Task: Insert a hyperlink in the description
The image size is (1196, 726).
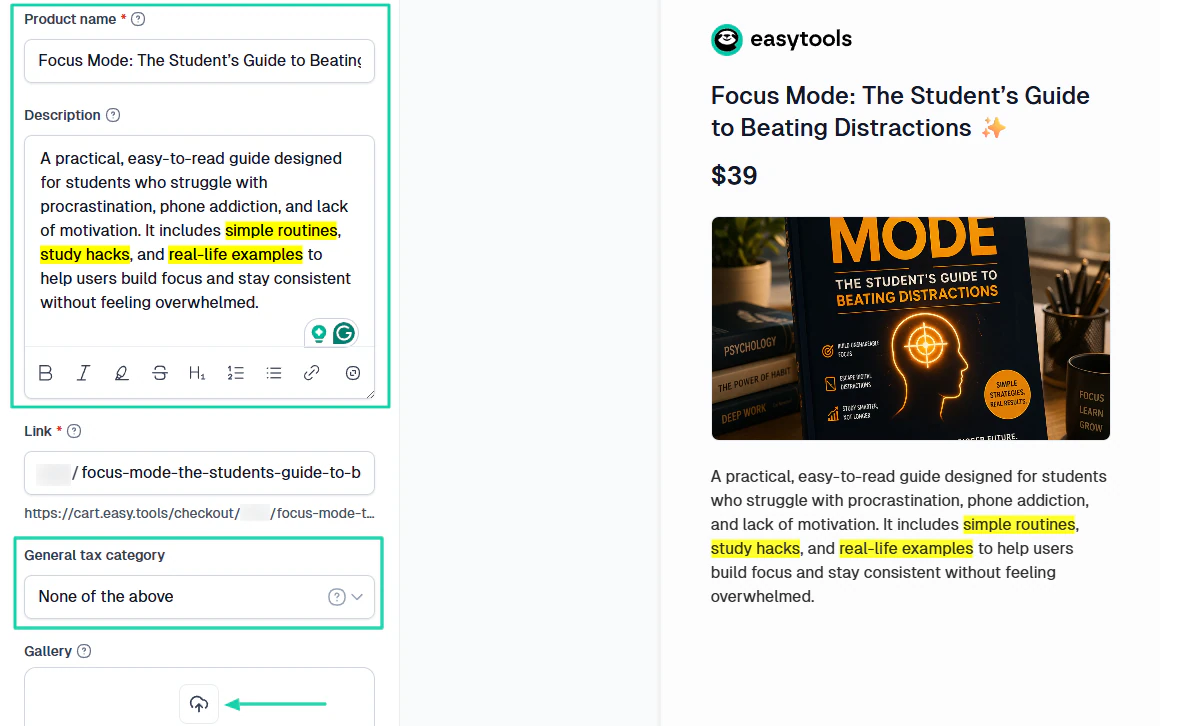Action: coord(311,373)
